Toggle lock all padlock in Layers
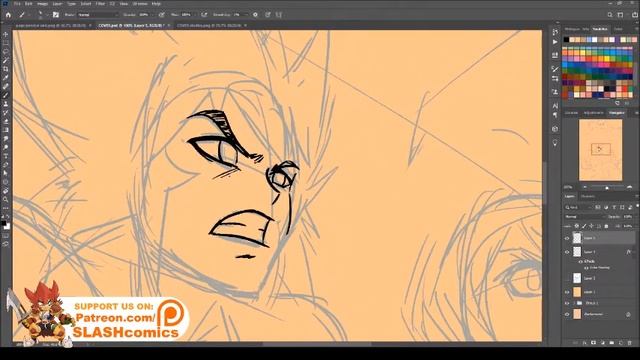The height and width of the screenshot is (360, 640). (x=606, y=226)
